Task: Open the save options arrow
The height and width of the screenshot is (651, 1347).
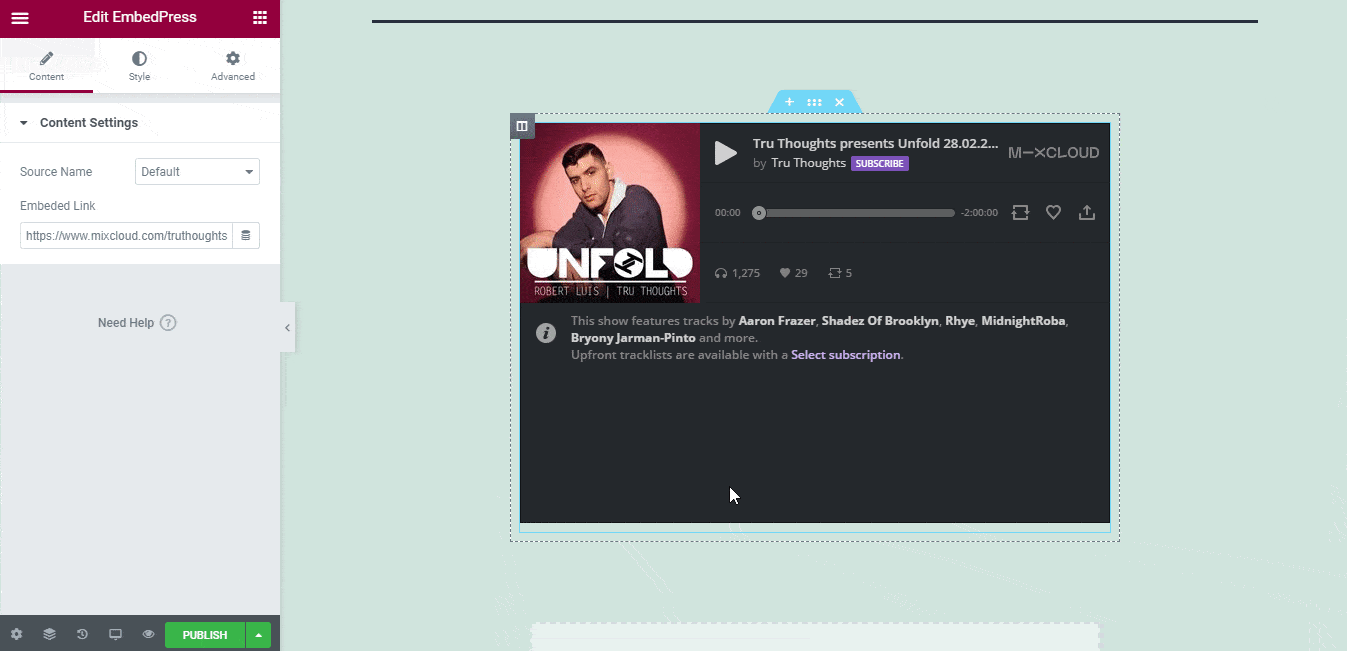Action: 259,635
